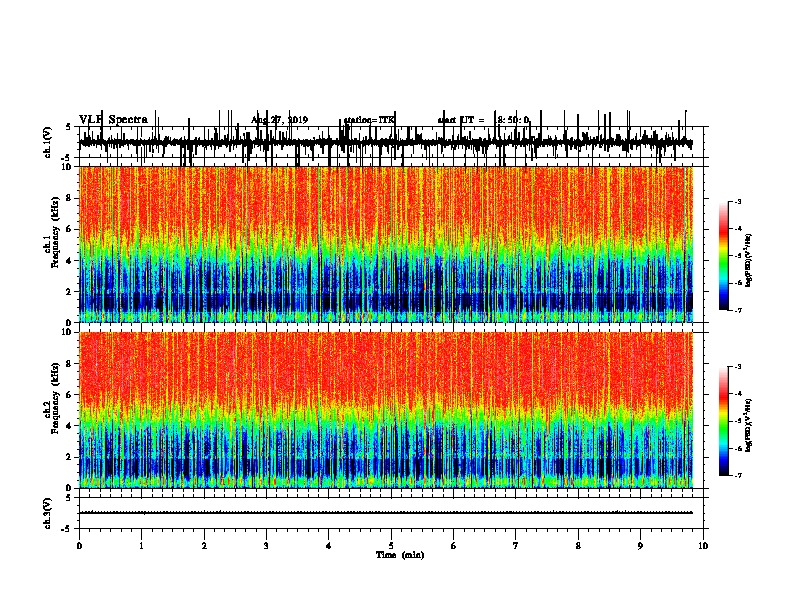Click the 'station=ITK' header label

pyautogui.click(x=369, y=120)
